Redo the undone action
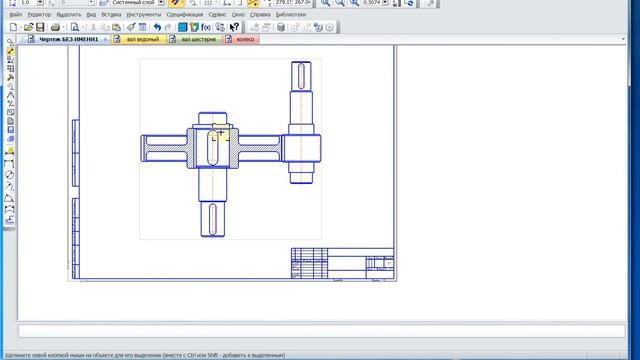This screenshot has height=360, width=640. [x=168, y=27]
